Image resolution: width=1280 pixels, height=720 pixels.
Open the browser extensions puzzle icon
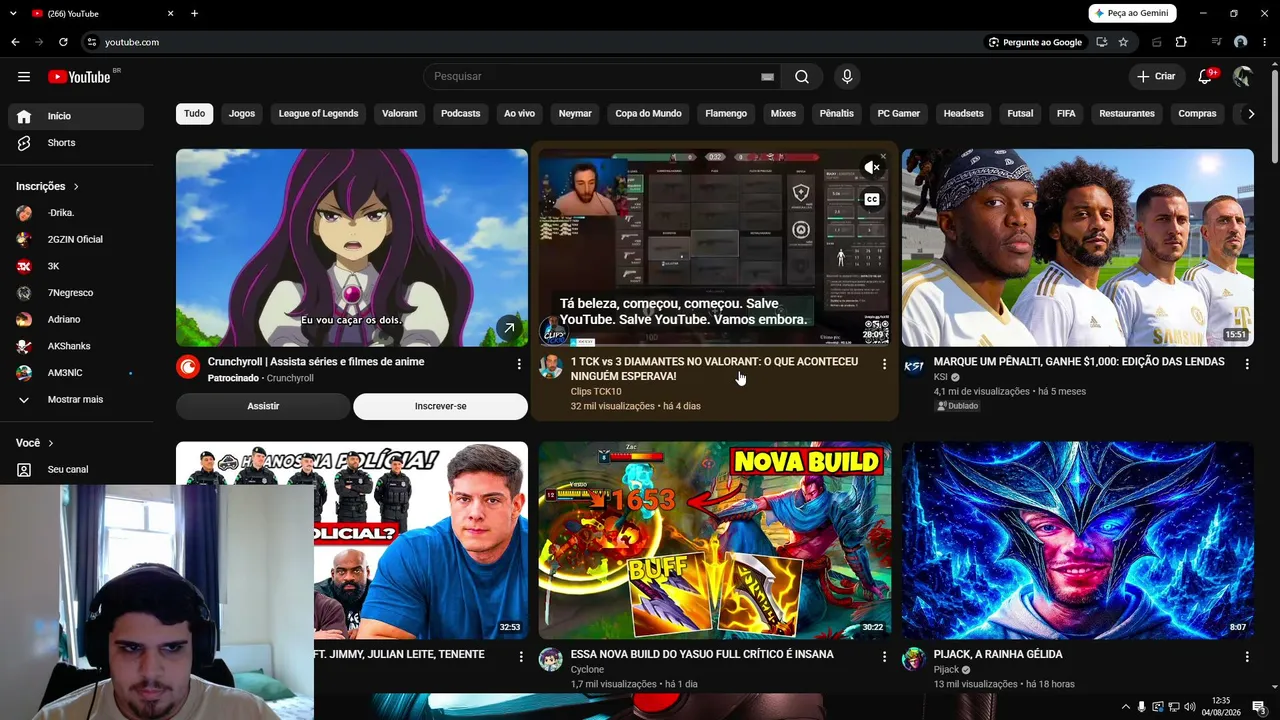click(1181, 42)
